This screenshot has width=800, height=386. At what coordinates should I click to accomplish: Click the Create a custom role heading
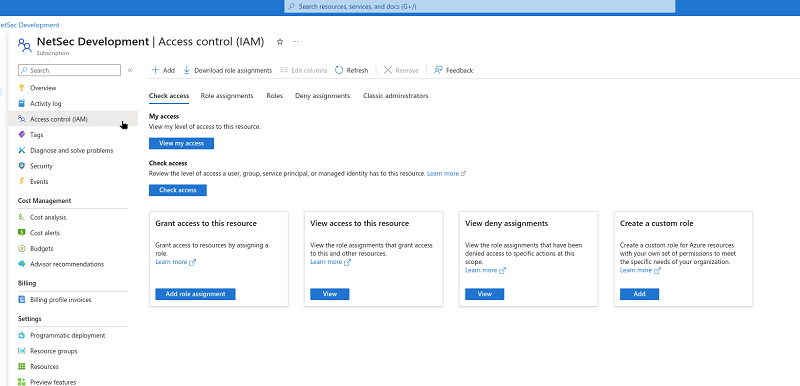[x=656, y=223]
